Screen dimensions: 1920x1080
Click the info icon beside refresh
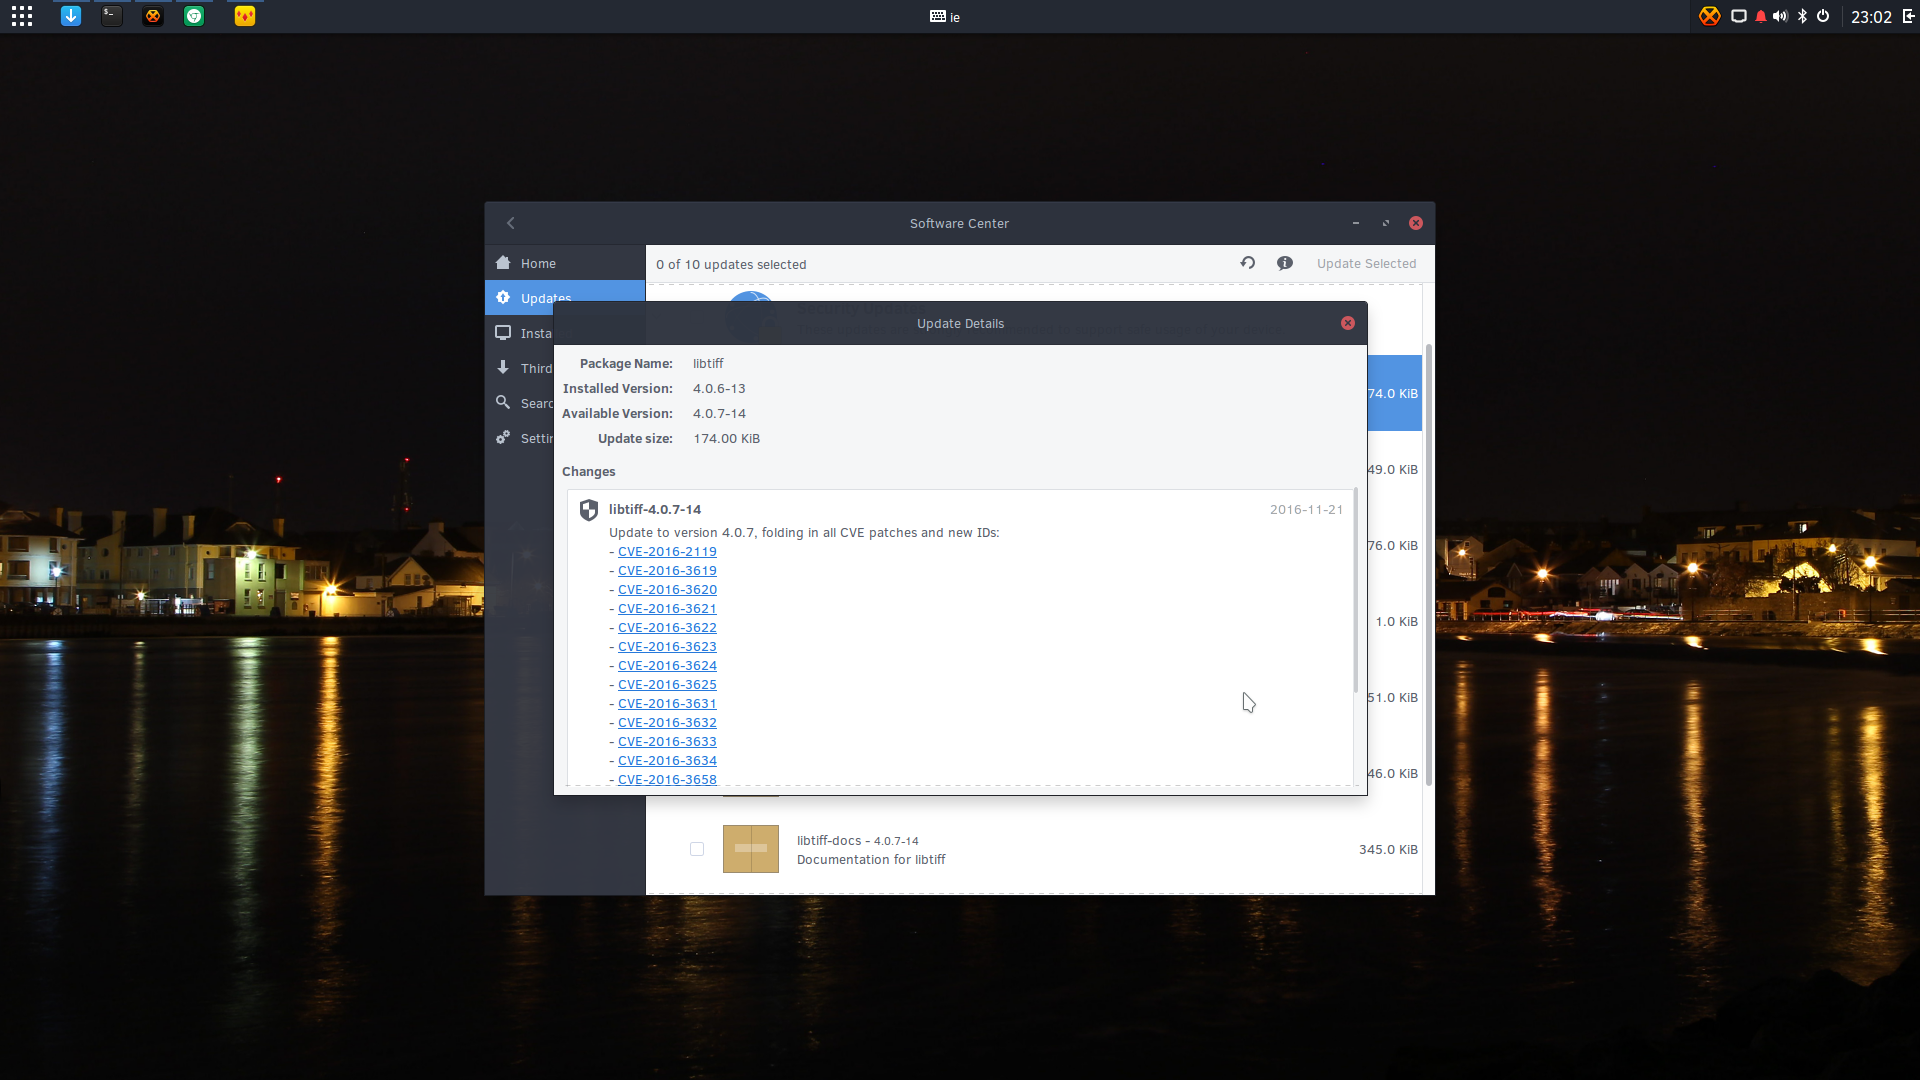pos(1285,263)
